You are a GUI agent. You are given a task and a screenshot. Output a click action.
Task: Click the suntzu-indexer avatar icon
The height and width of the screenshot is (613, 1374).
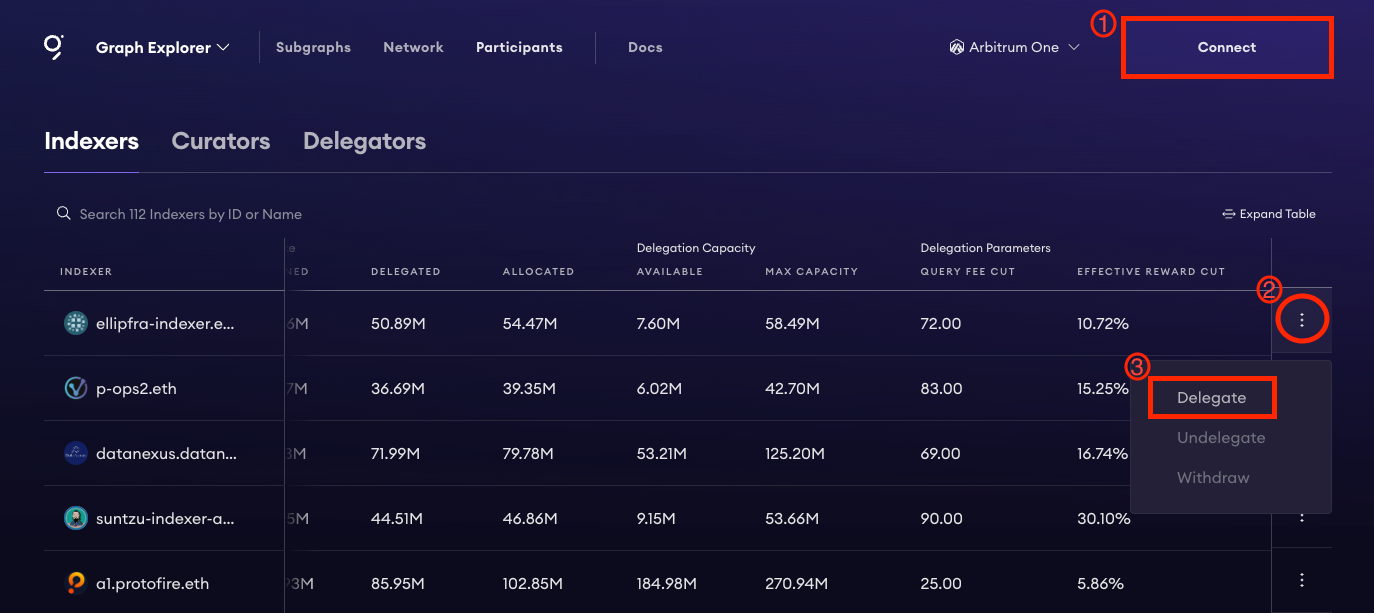point(76,518)
